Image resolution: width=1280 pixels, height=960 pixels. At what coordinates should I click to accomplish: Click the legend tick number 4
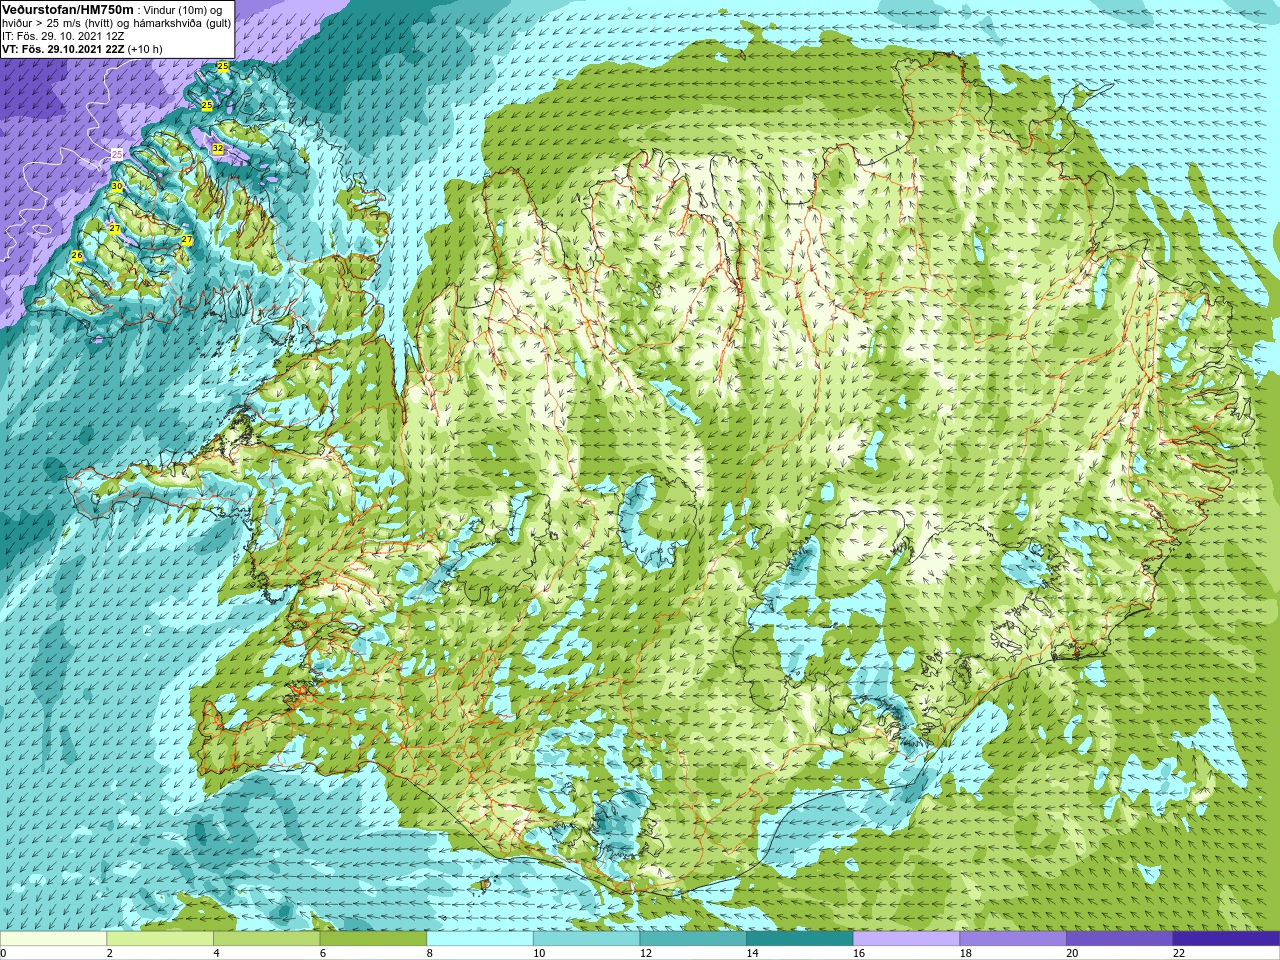click(x=217, y=953)
